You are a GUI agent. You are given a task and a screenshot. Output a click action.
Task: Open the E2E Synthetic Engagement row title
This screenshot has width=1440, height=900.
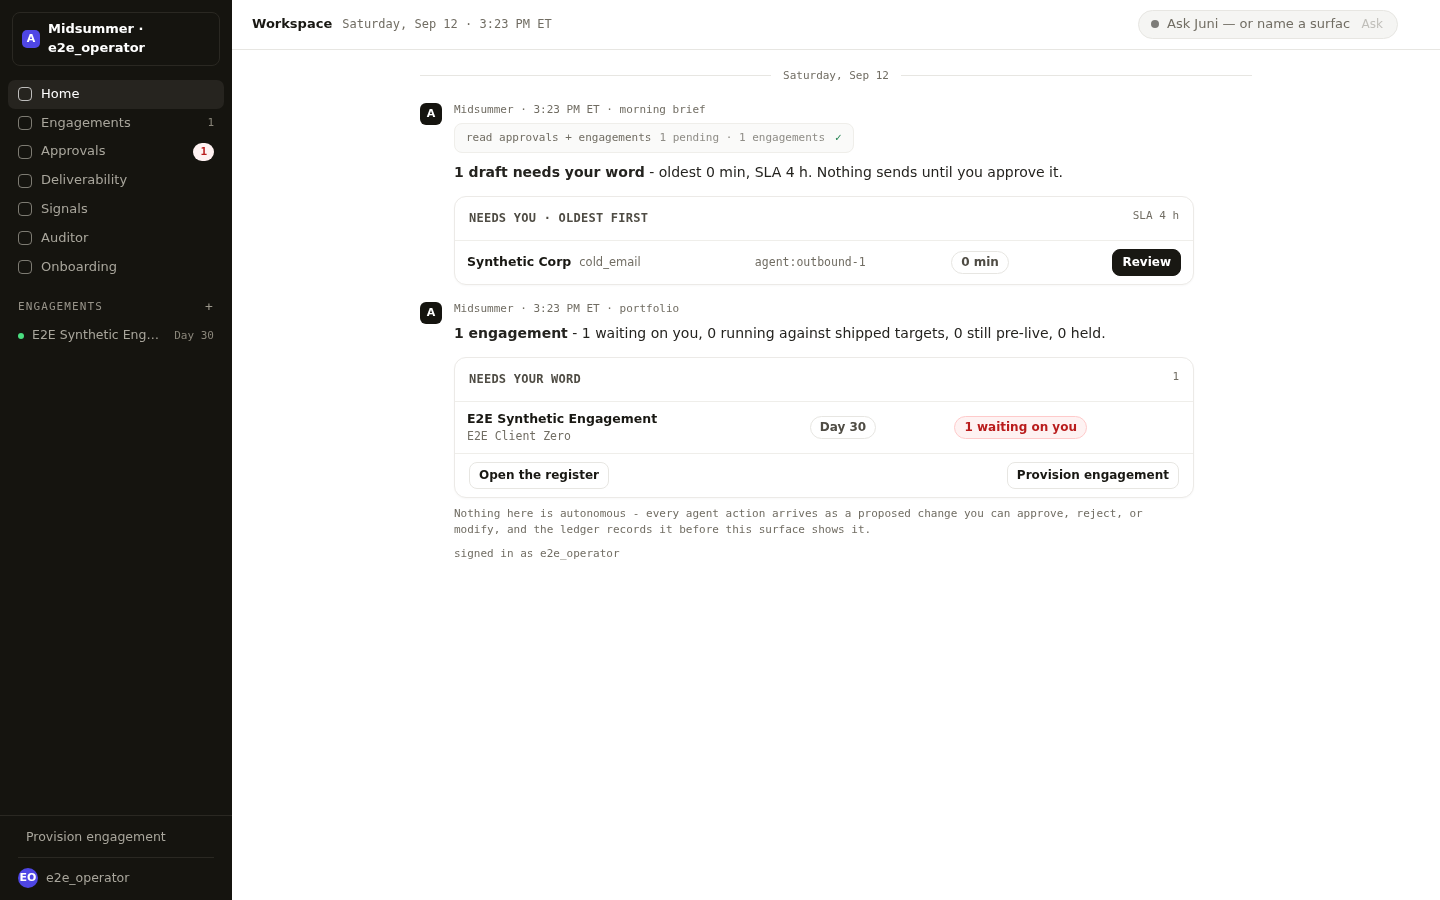562,419
